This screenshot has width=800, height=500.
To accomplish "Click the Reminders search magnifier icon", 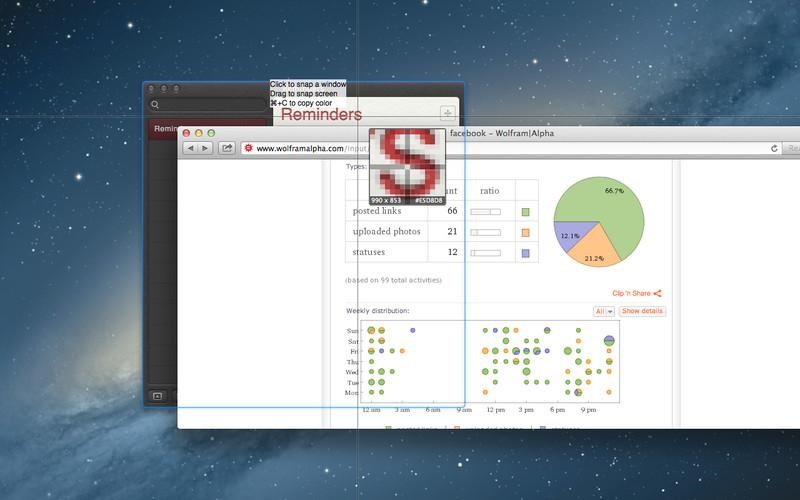I will pyautogui.click(x=155, y=104).
